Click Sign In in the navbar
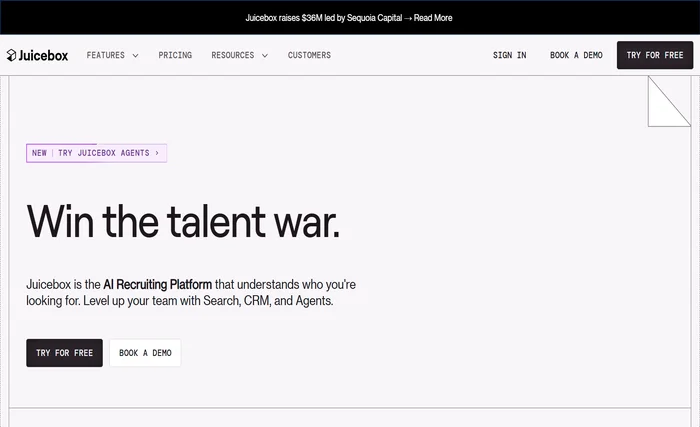Image resolution: width=700 pixels, height=427 pixels. 509,55
